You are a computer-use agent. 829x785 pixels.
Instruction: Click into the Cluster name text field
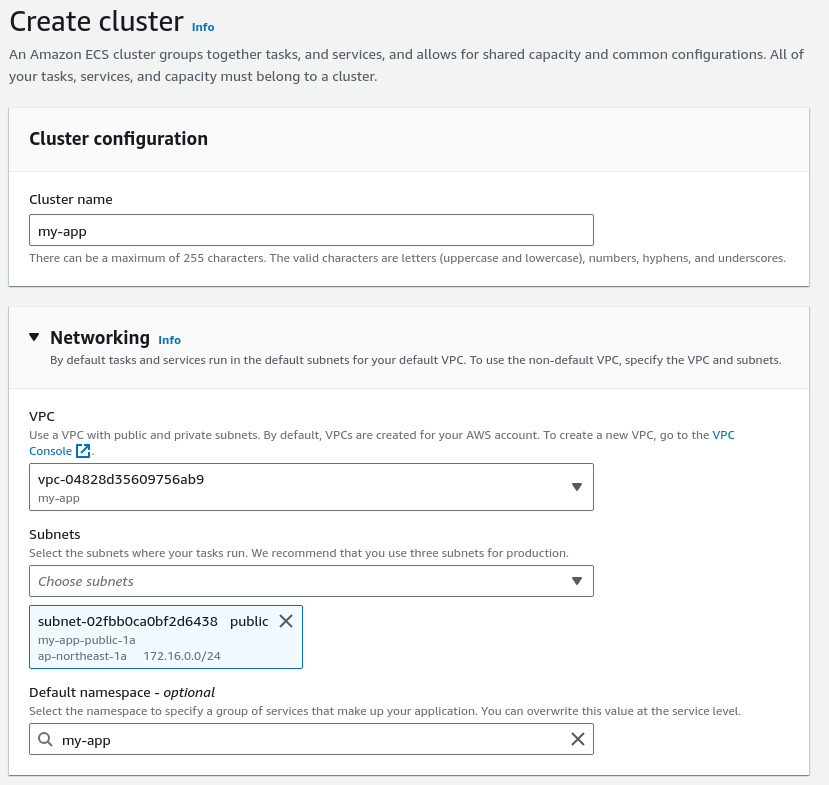tap(311, 230)
